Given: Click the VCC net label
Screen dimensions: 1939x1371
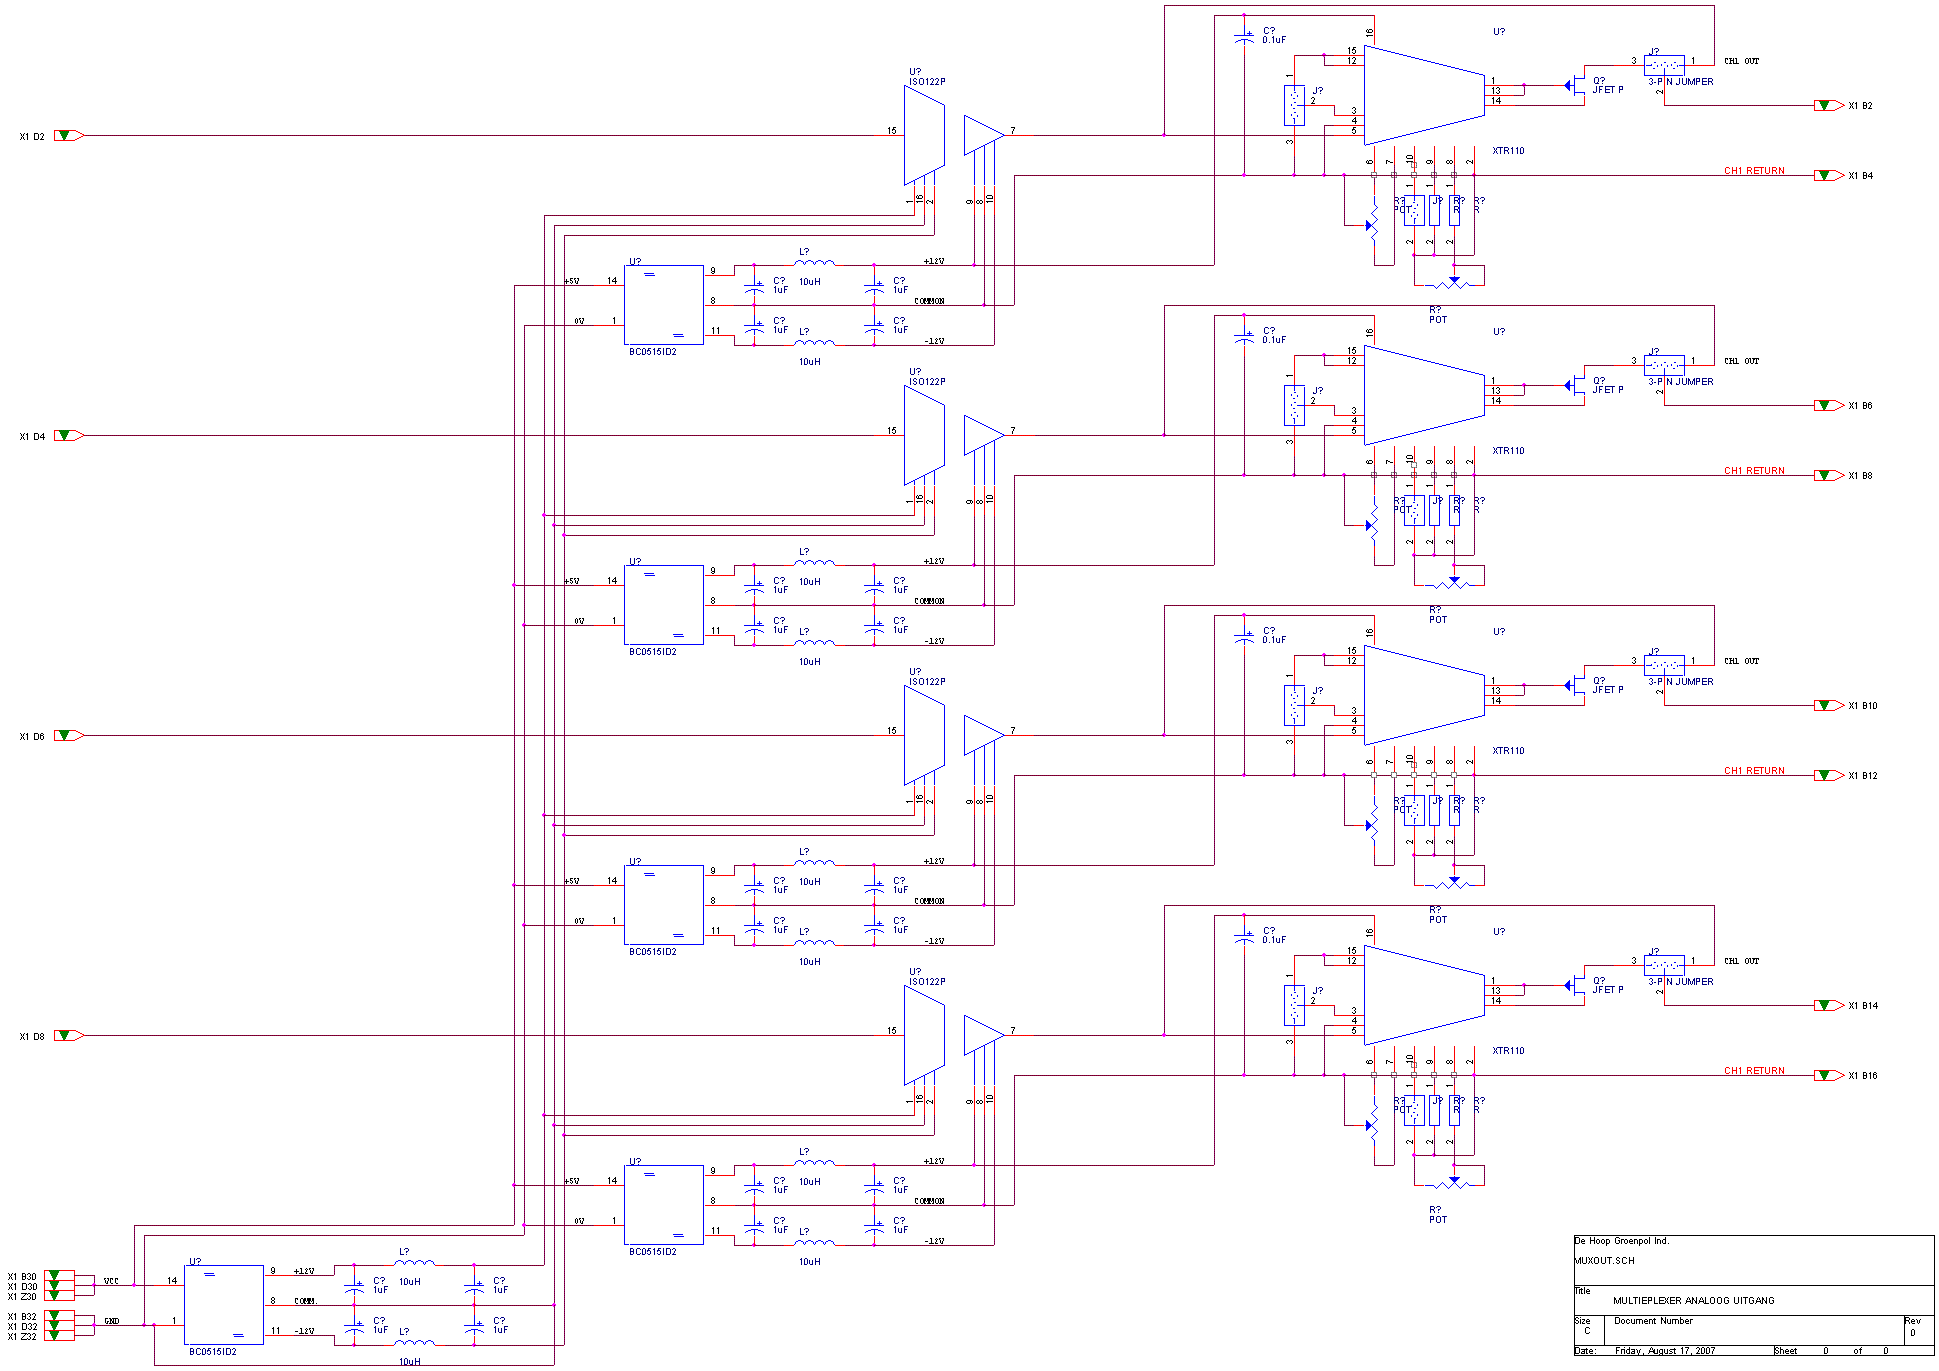Looking at the screenshot, I should click(111, 1281).
